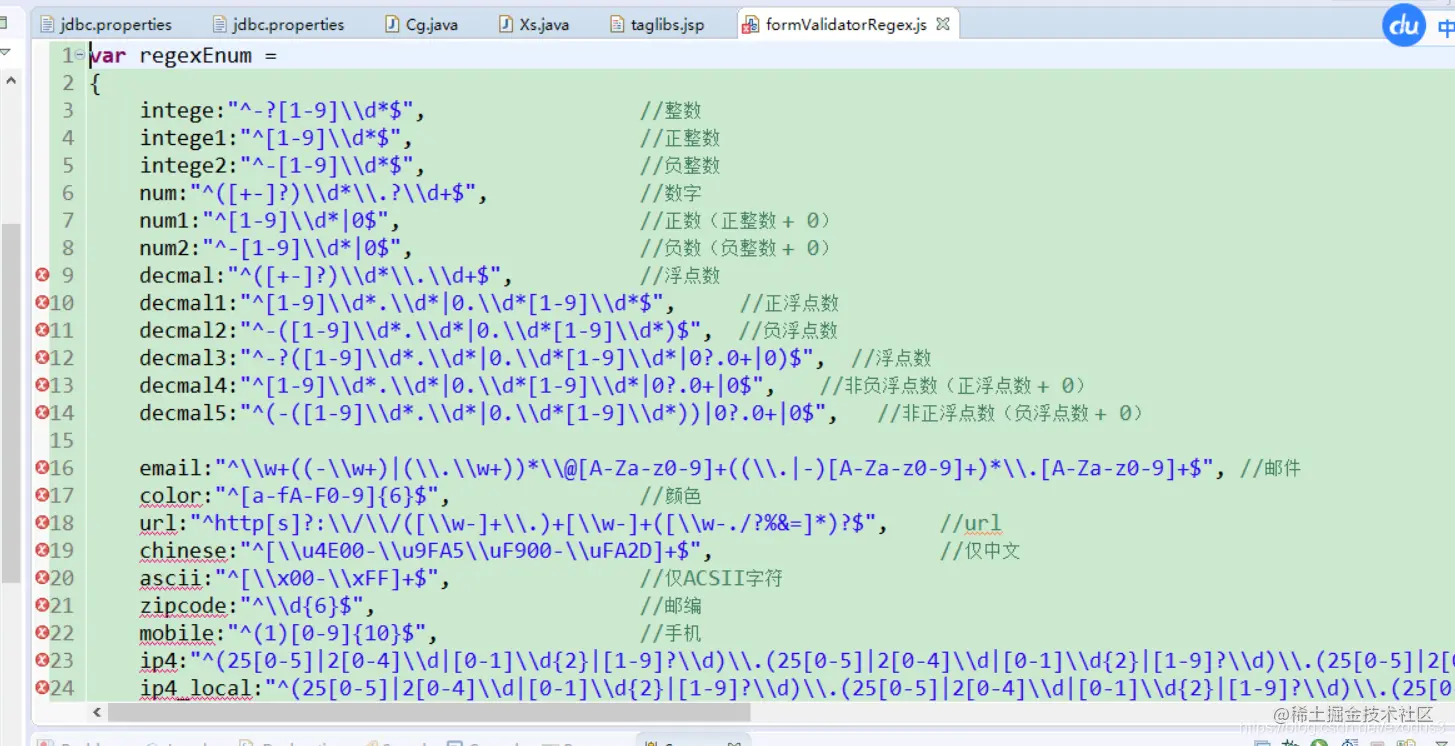Click the '//邮件' comment on email line
1455x746 pixels.
point(1270,468)
